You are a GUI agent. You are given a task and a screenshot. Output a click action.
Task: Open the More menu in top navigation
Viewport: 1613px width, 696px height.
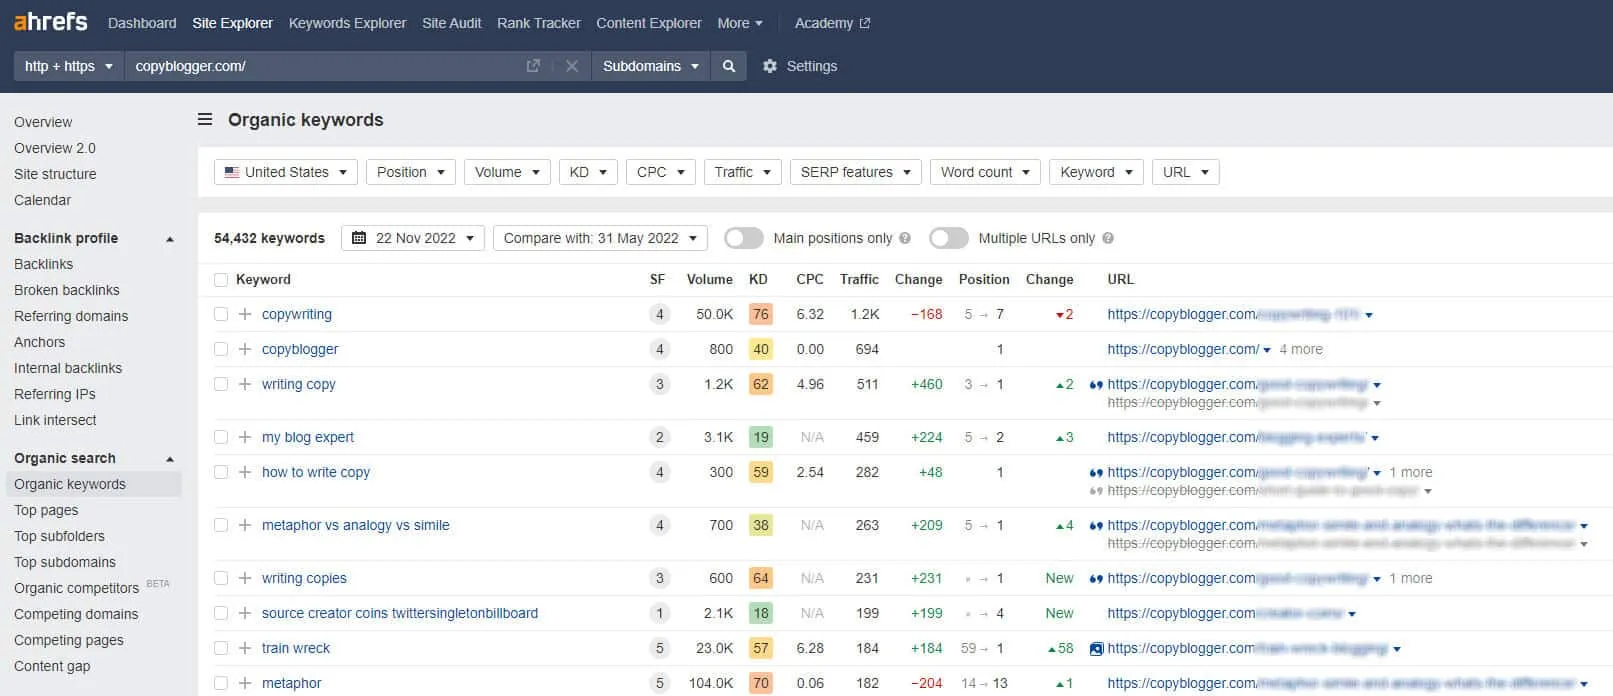[740, 23]
